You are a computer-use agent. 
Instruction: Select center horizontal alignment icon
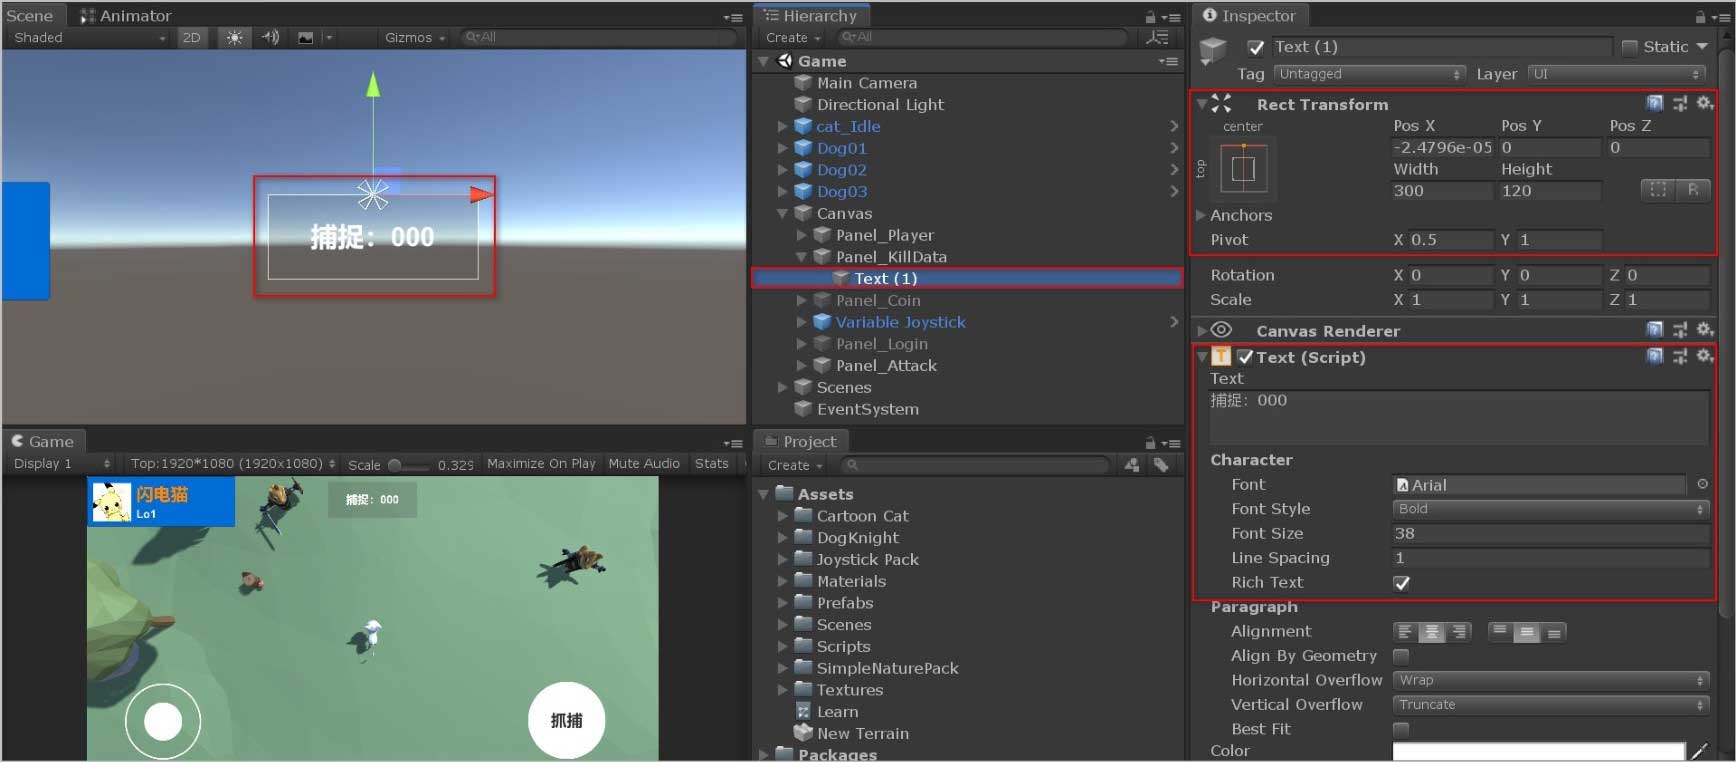pyautogui.click(x=1432, y=632)
